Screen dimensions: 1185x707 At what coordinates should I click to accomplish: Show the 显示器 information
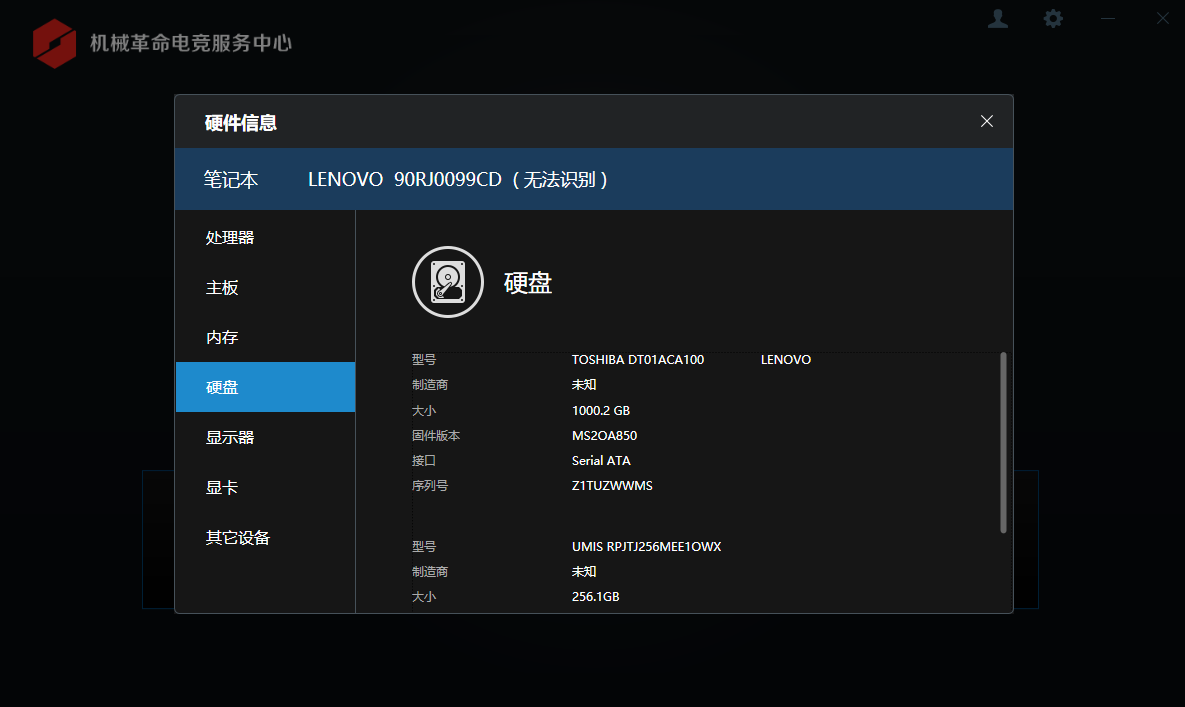click(265, 437)
